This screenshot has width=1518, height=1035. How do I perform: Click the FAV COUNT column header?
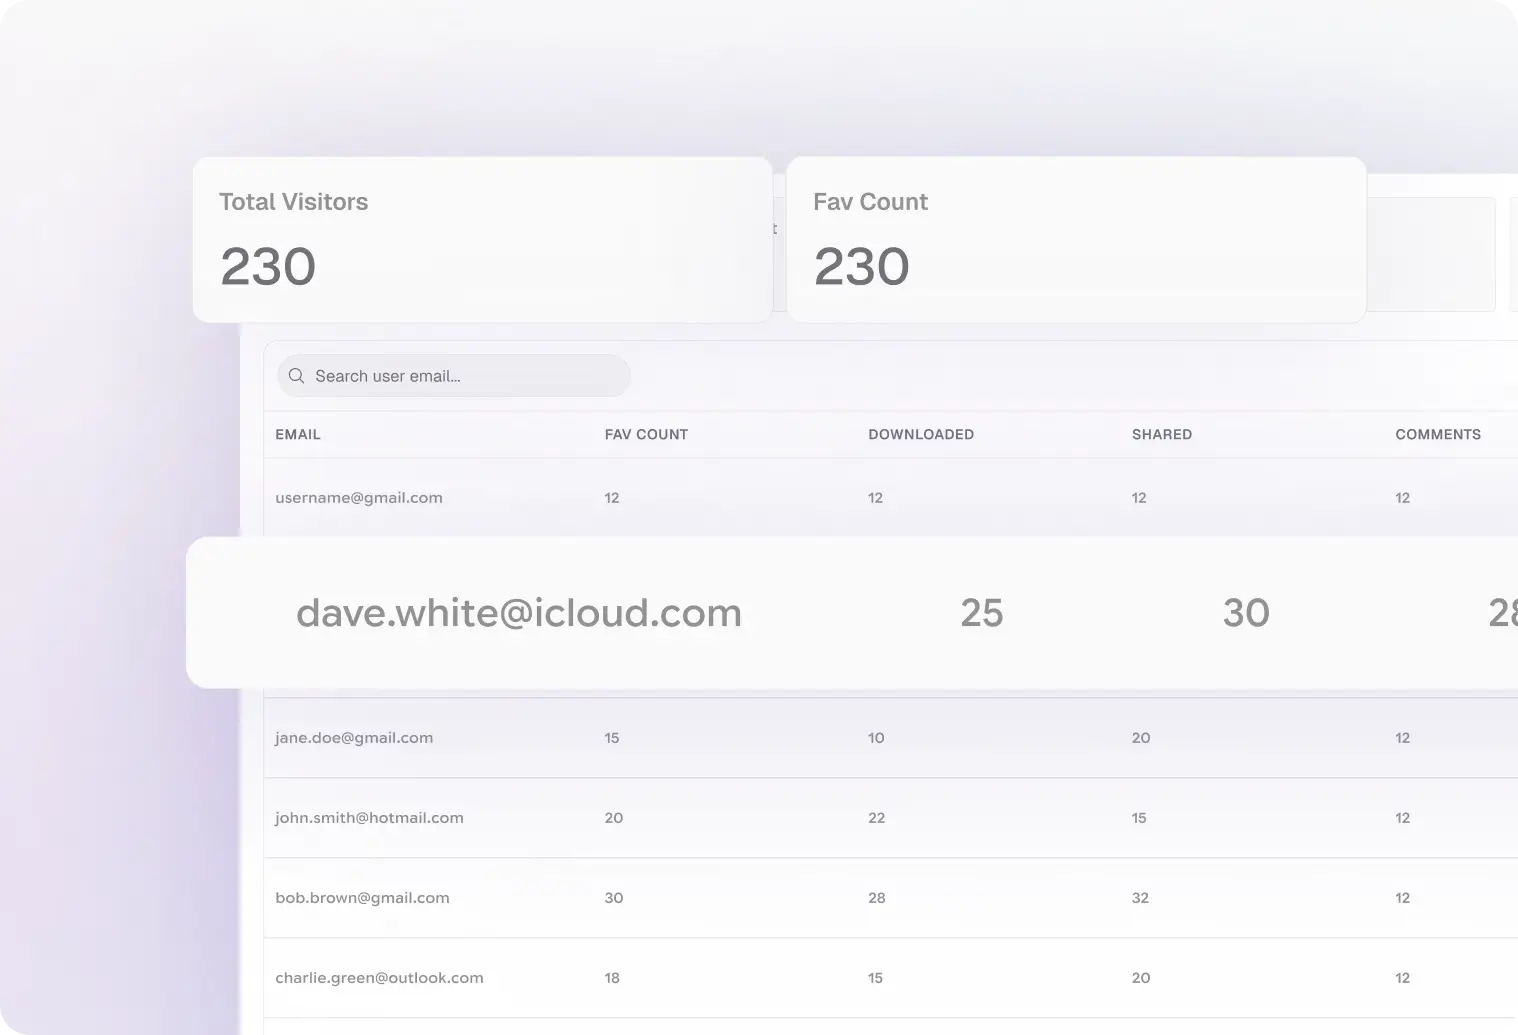[x=646, y=434]
